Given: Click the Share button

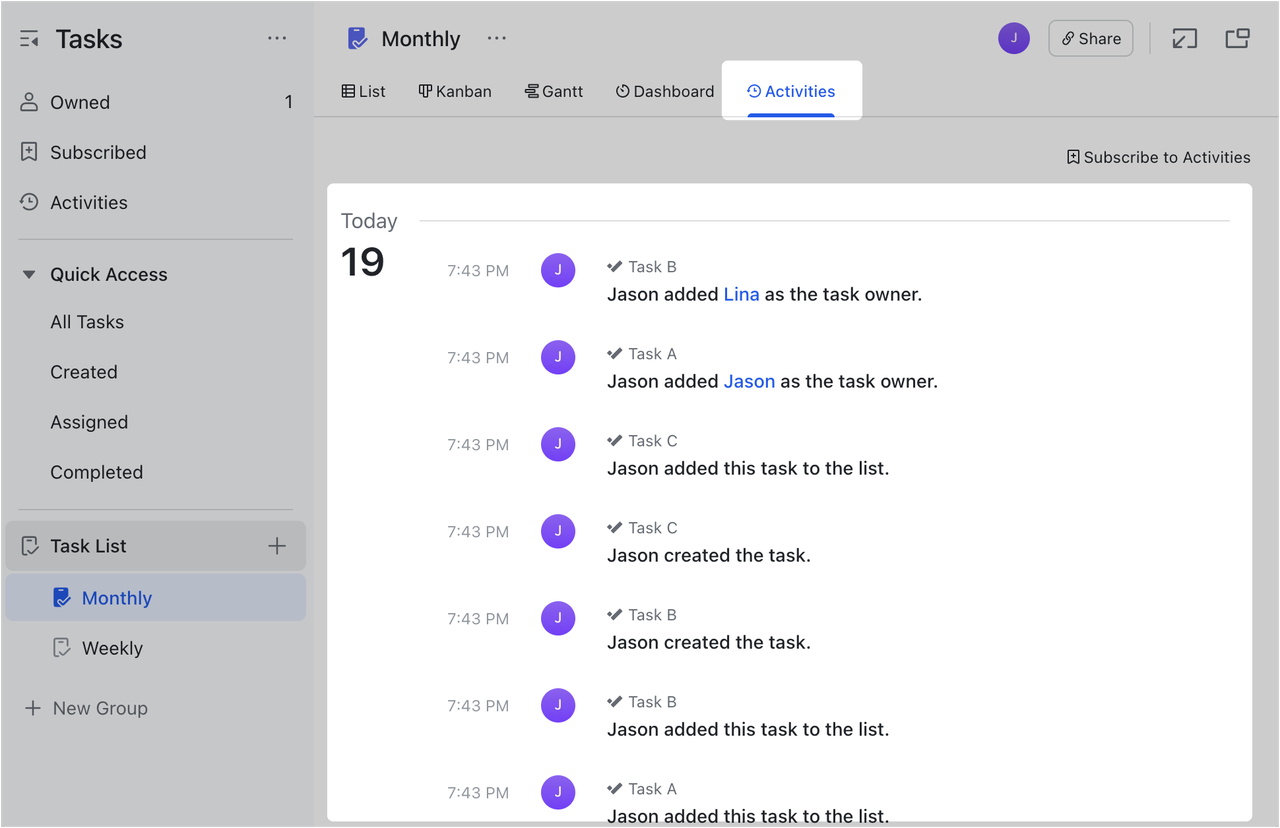Looking at the screenshot, I should point(1090,38).
